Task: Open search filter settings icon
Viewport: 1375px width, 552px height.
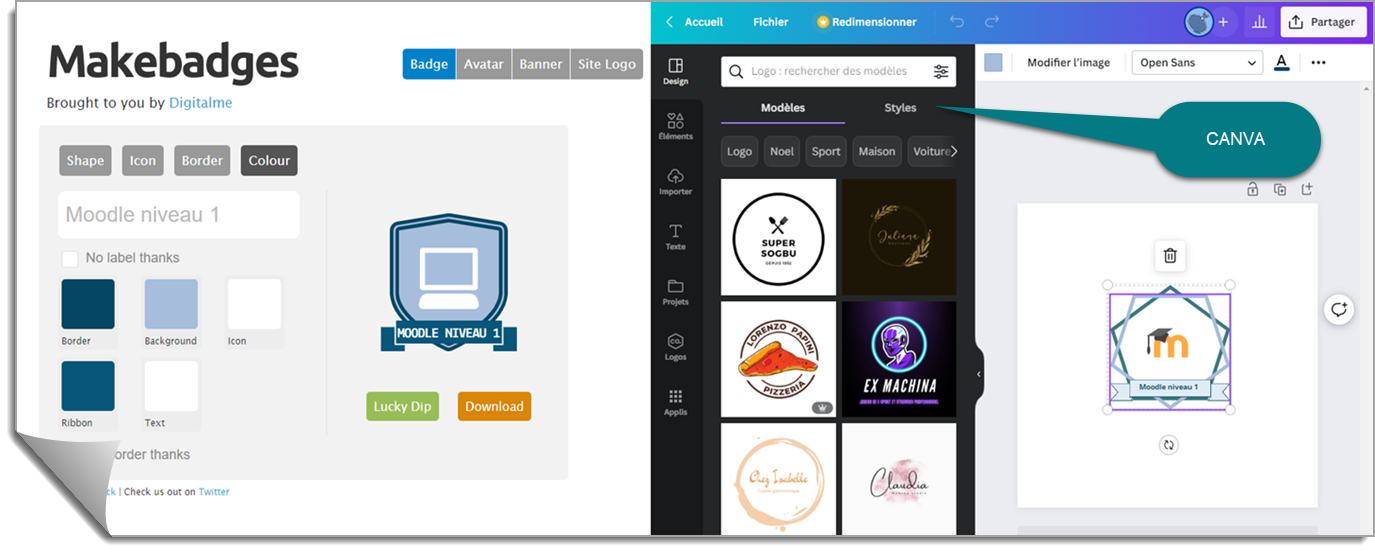Action: 941,71
